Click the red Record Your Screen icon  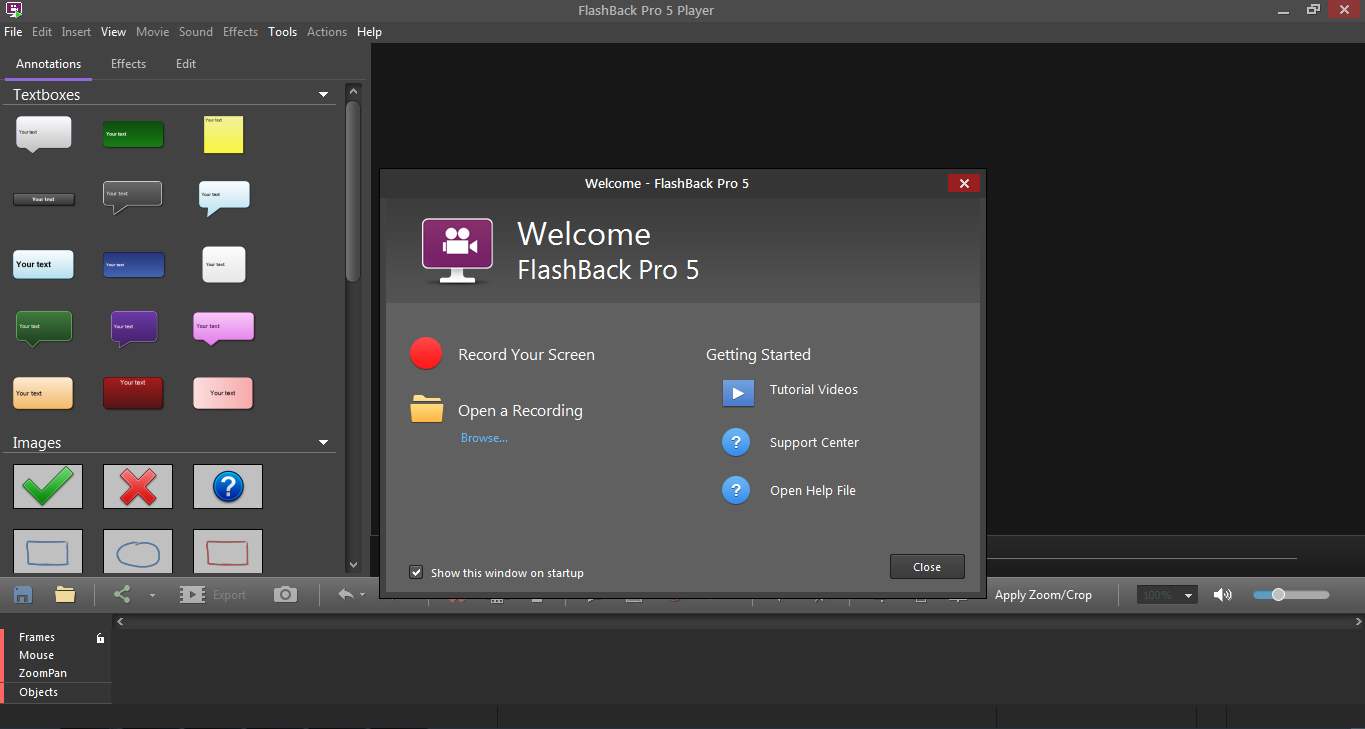[426, 354]
